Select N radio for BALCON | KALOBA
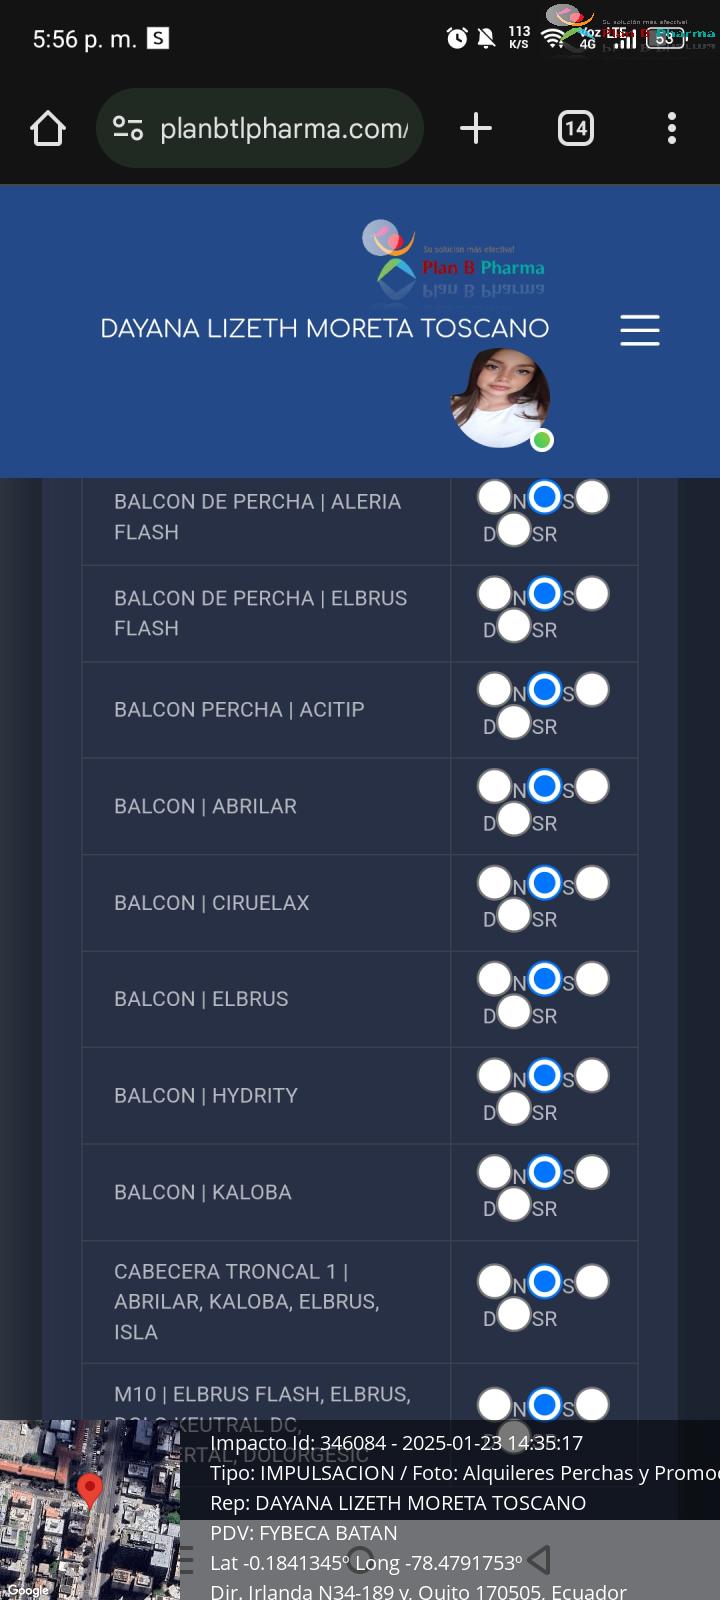This screenshot has width=720, height=1600. tap(495, 1172)
